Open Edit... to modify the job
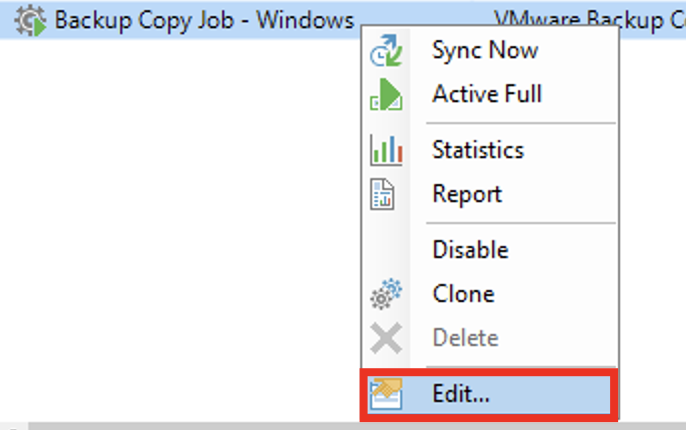This screenshot has width=686, height=430. coord(461,393)
